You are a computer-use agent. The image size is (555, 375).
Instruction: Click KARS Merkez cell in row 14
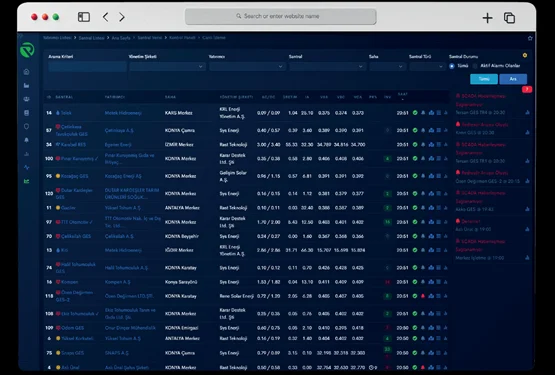[x=178, y=113]
